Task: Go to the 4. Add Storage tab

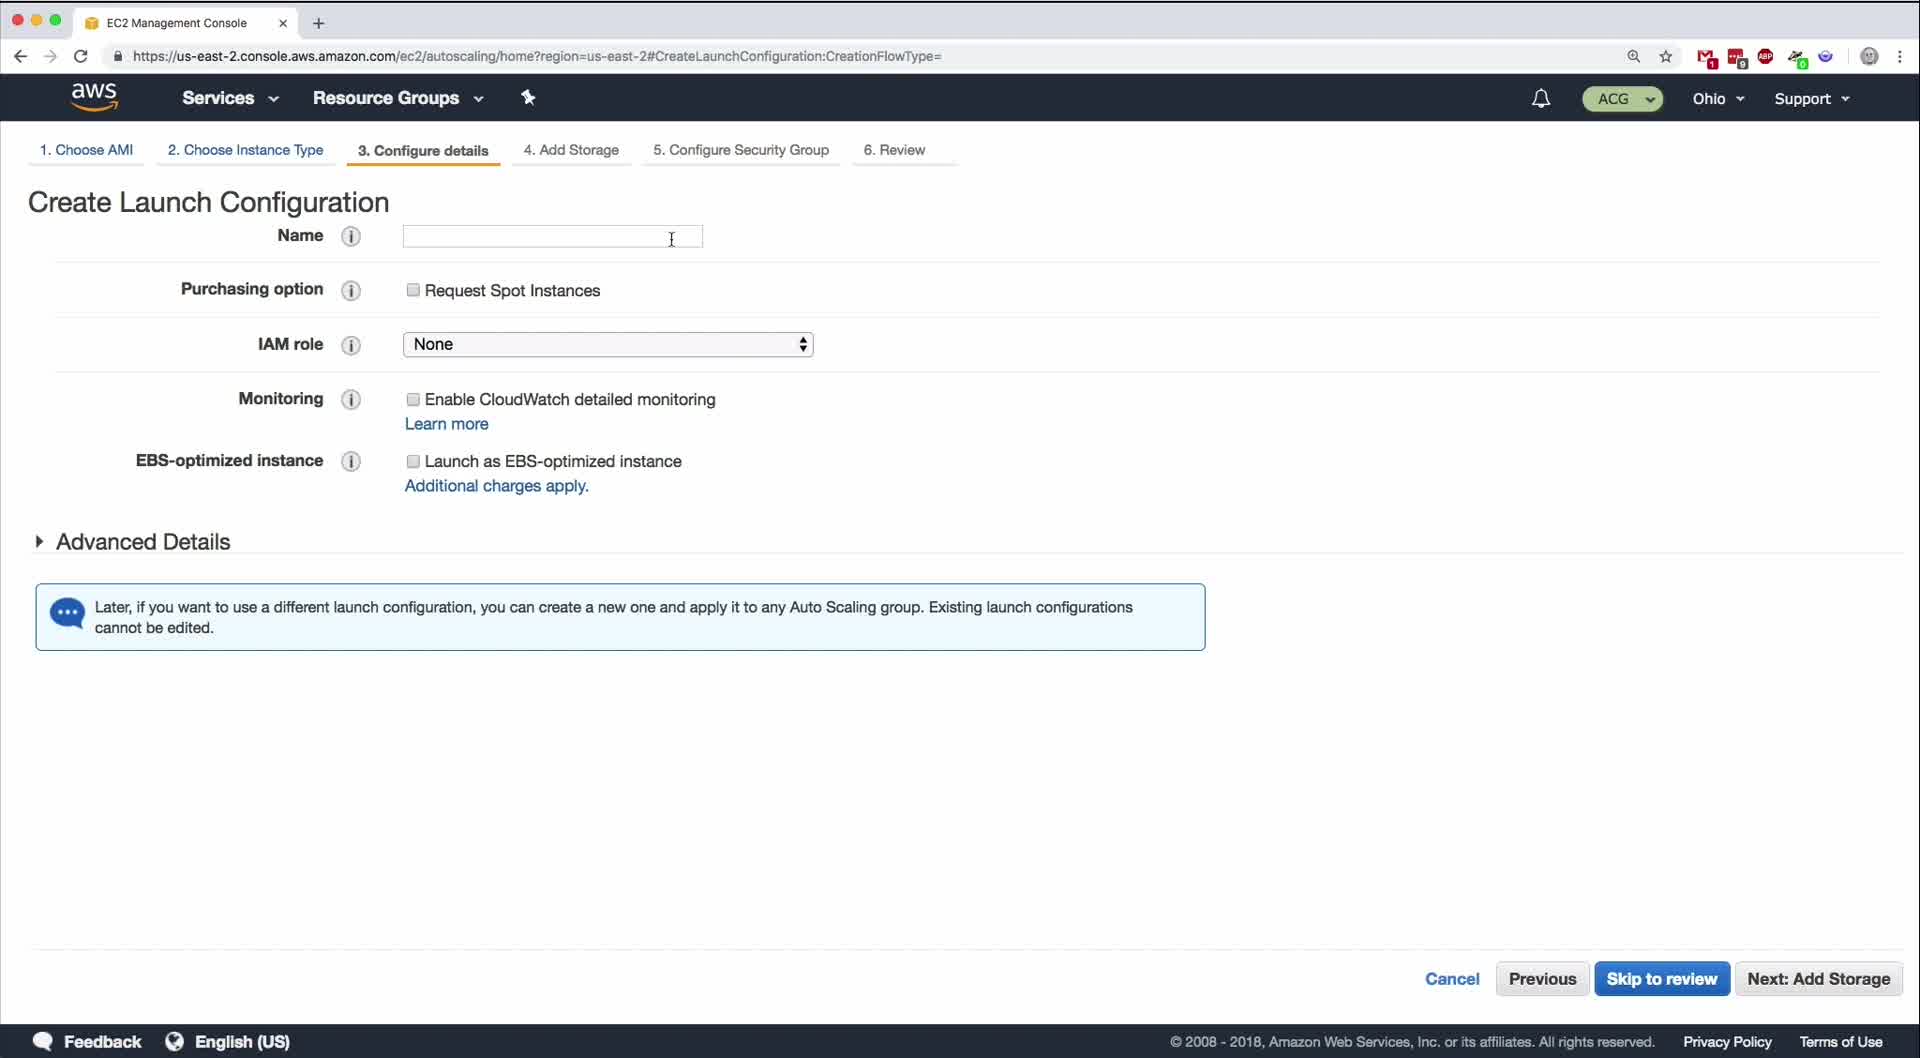Action: pyautogui.click(x=571, y=150)
